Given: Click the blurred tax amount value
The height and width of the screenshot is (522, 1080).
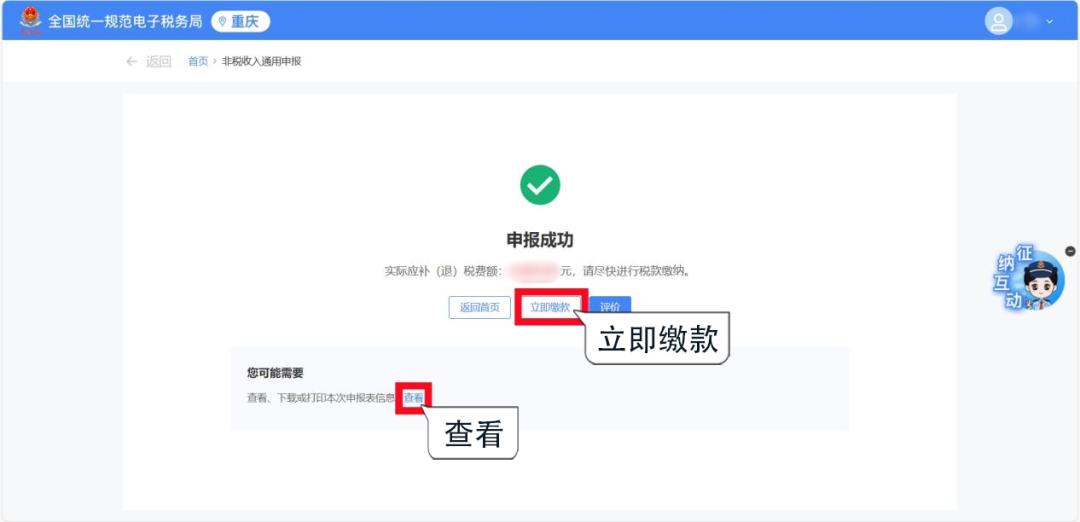Looking at the screenshot, I should coord(534,271).
